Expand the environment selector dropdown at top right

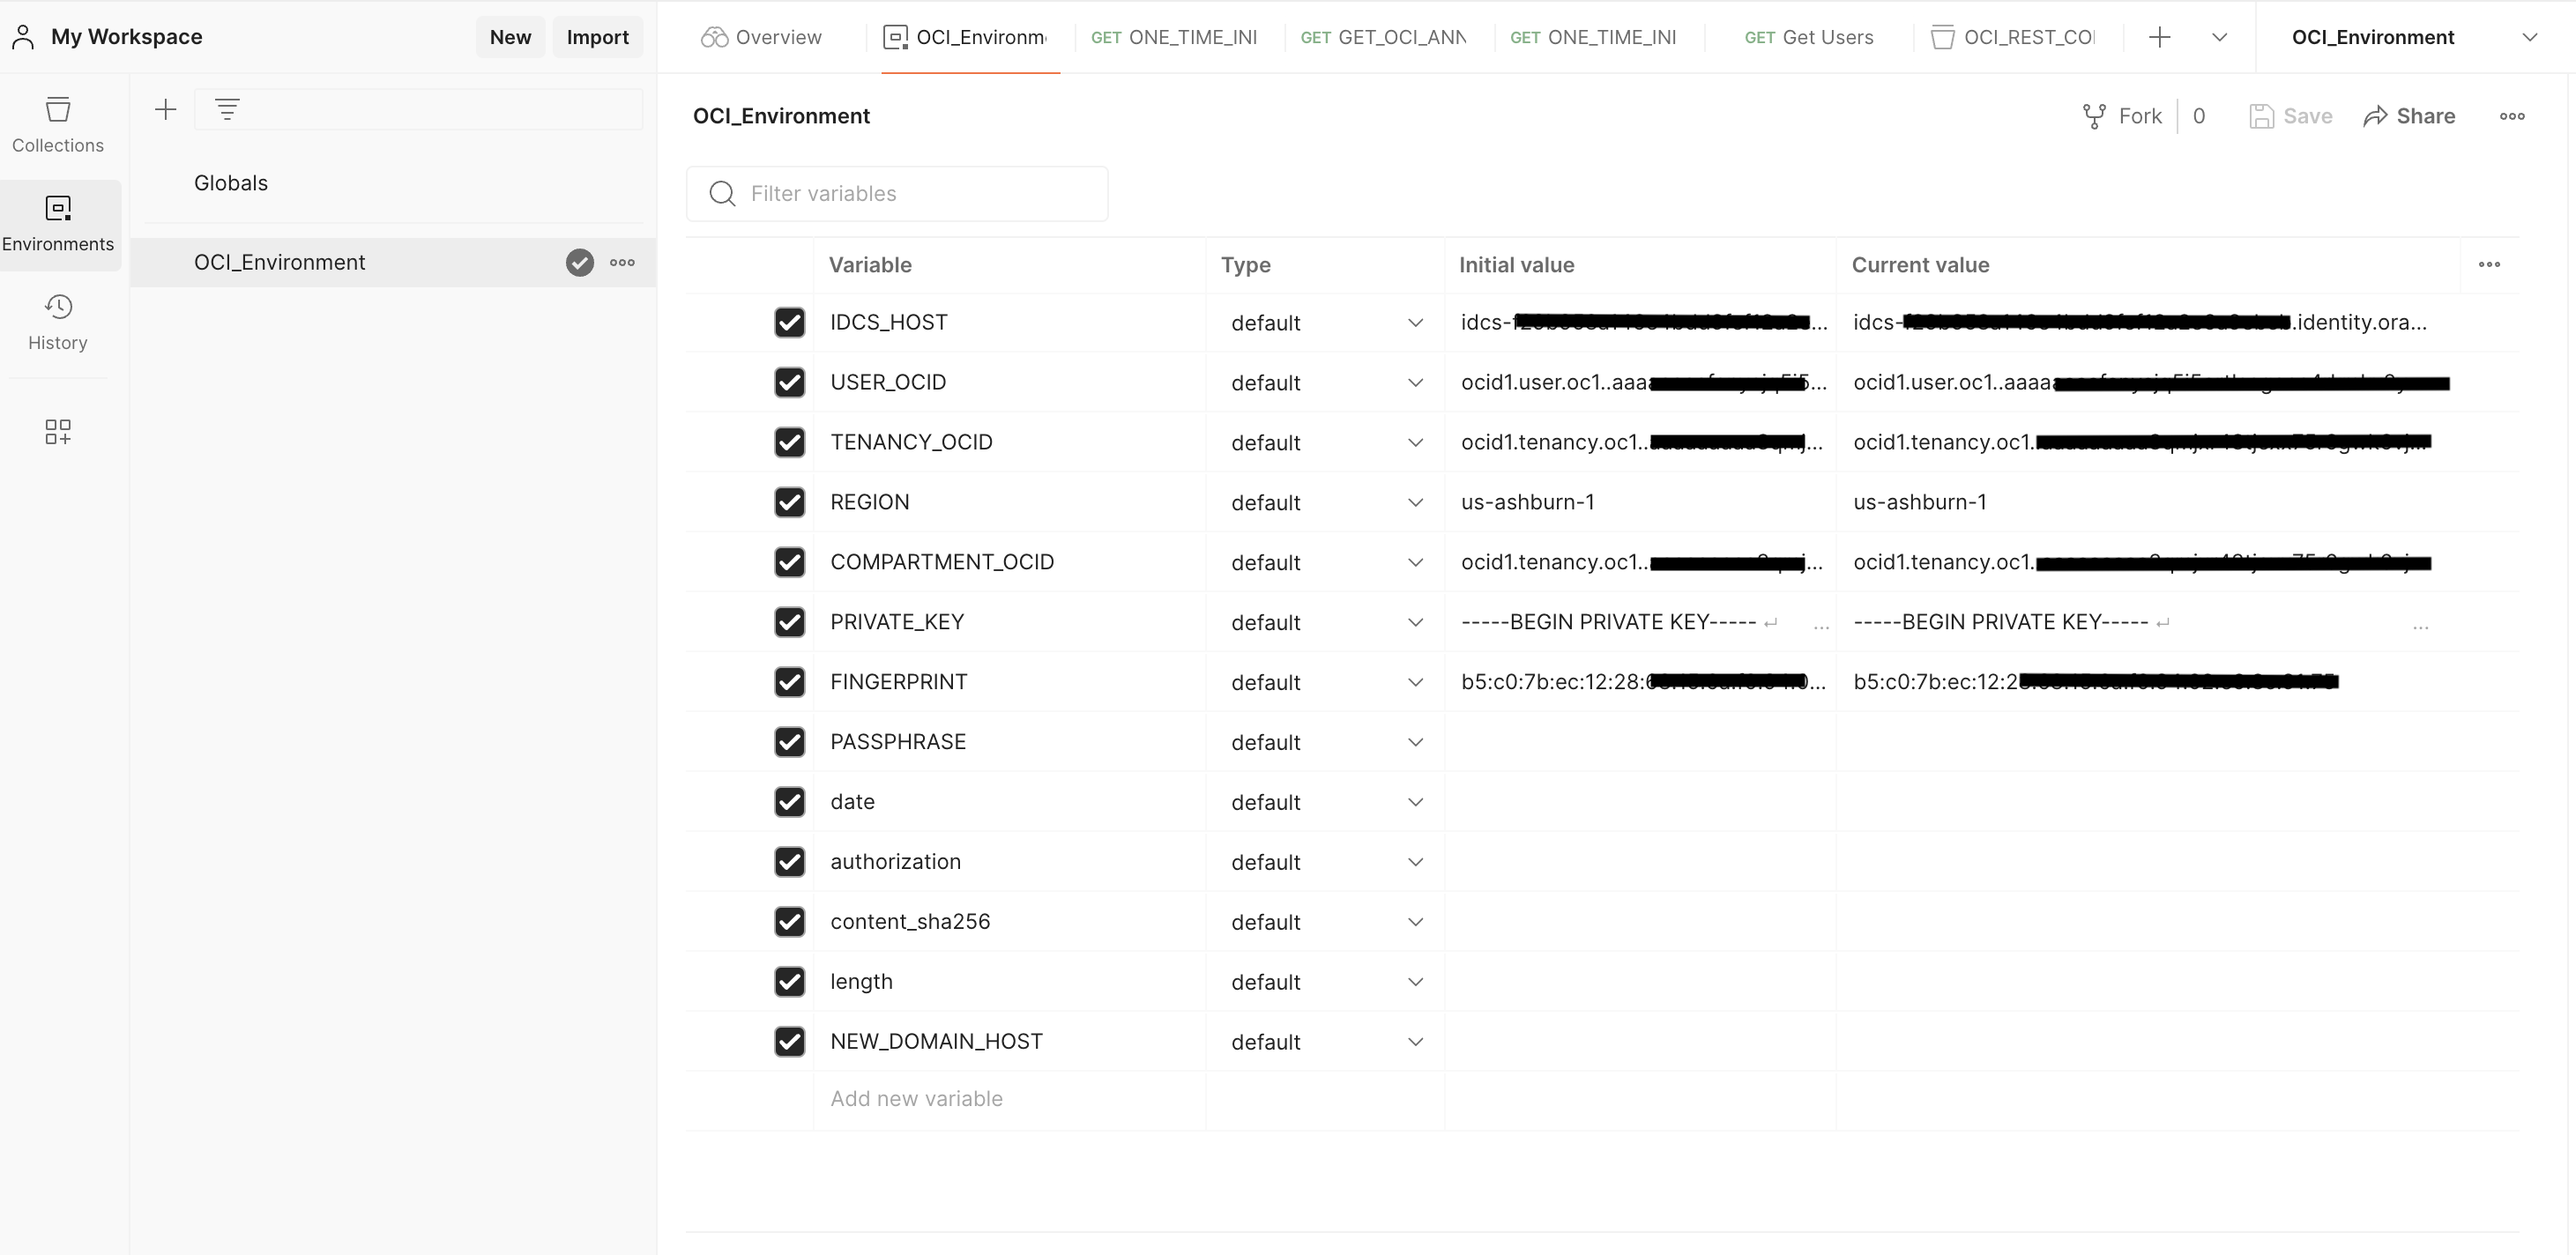[2529, 37]
